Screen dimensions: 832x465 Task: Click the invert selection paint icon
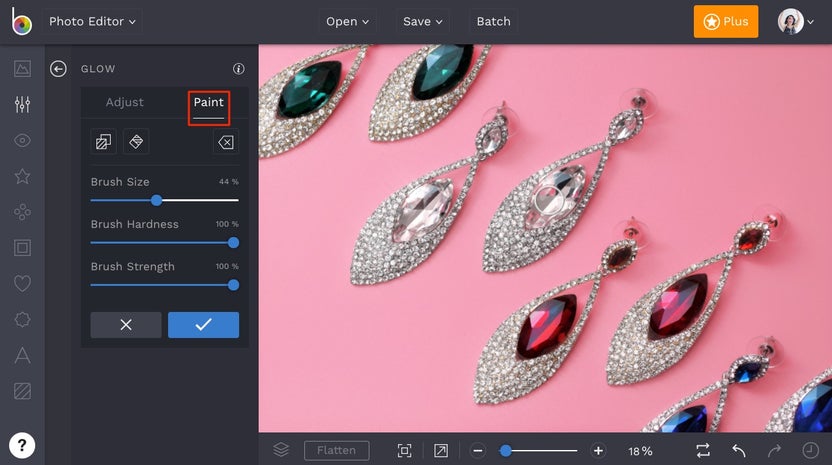click(103, 142)
